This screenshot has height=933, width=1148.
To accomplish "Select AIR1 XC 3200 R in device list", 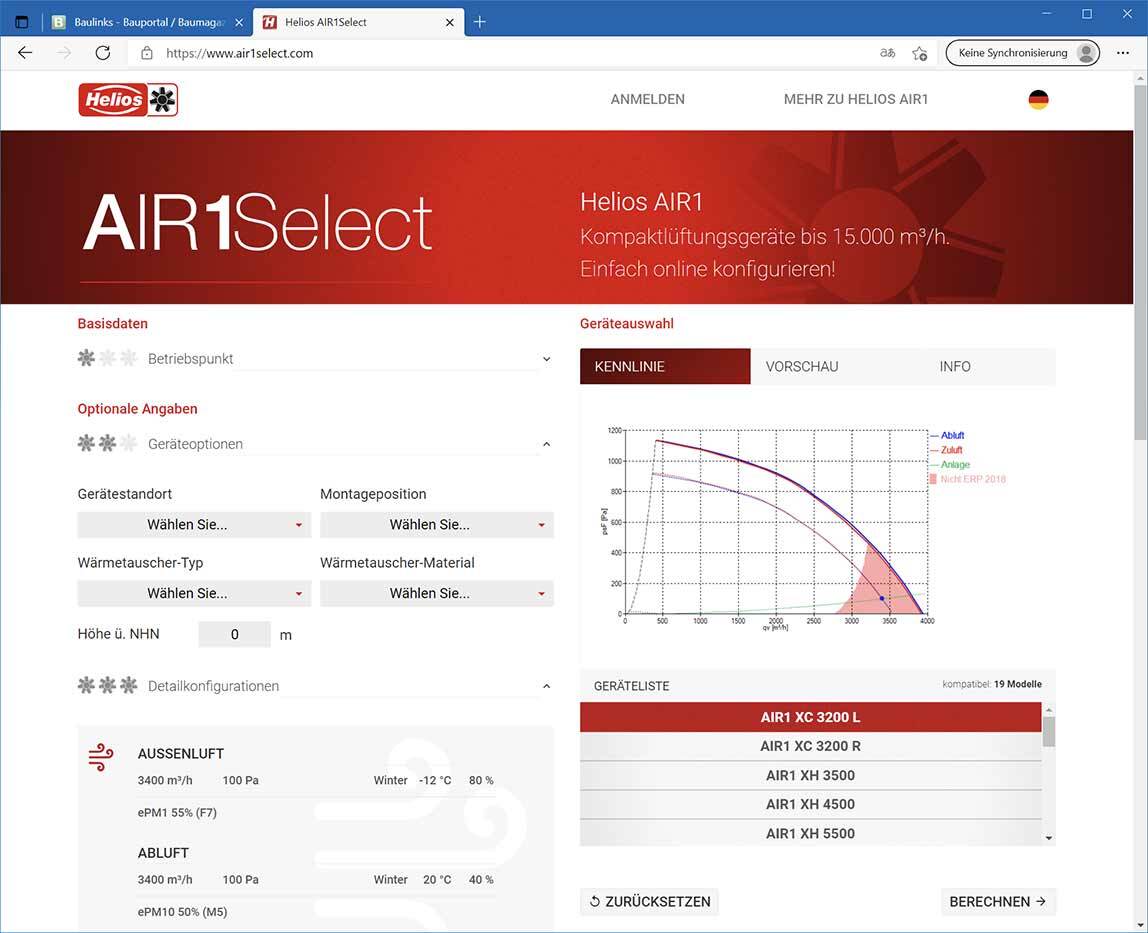I will (810, 746).
